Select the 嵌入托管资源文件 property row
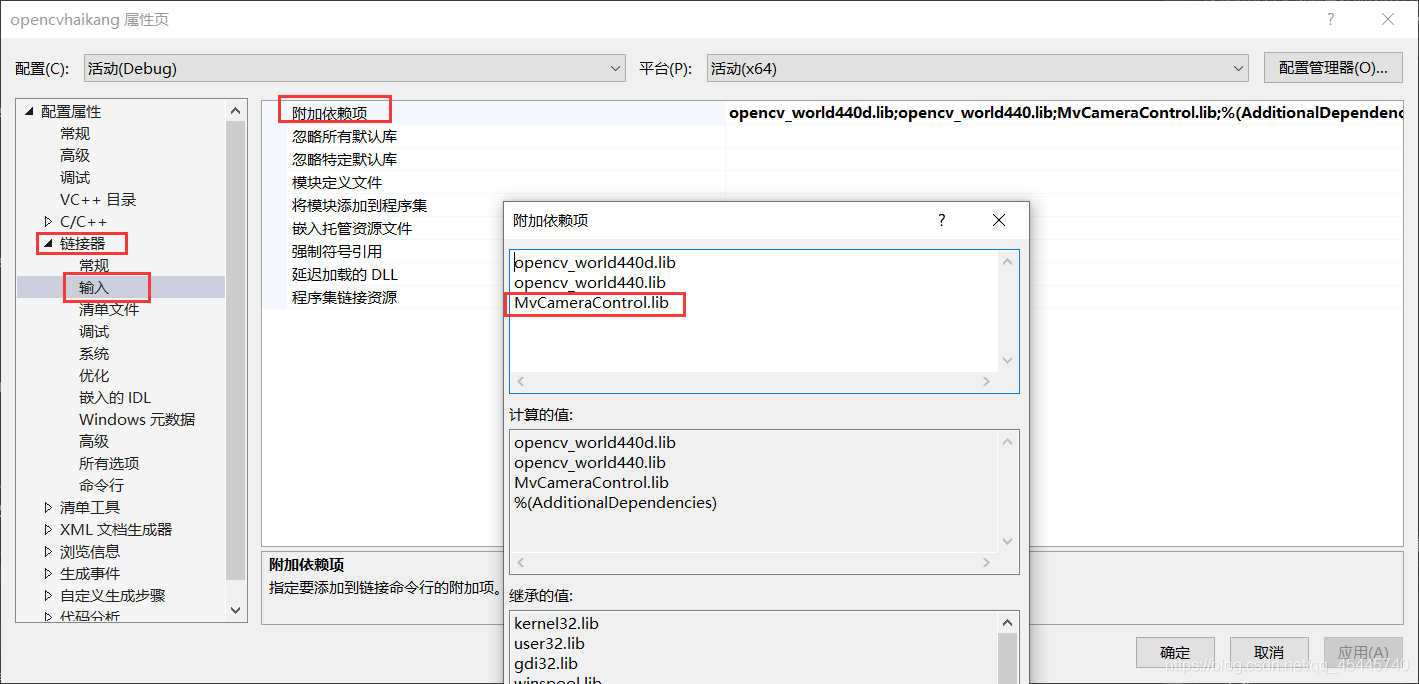 pos(383,228)
